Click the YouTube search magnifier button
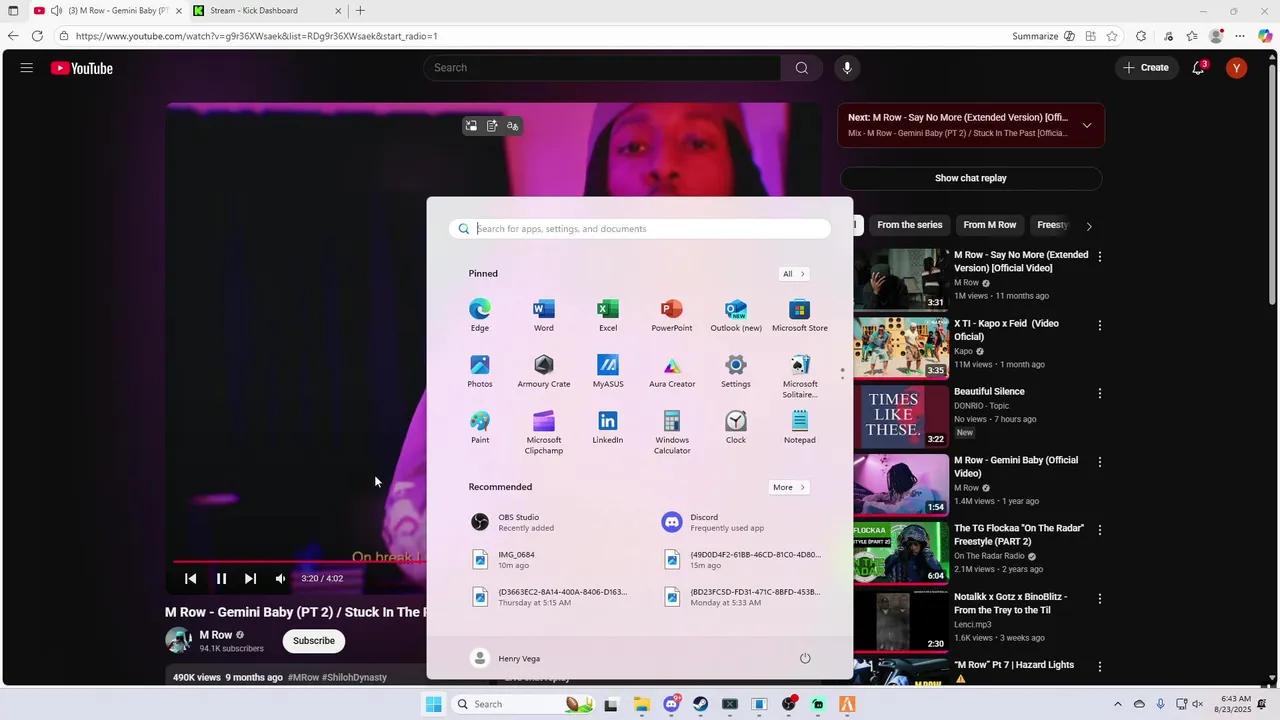 pos(802,68)
